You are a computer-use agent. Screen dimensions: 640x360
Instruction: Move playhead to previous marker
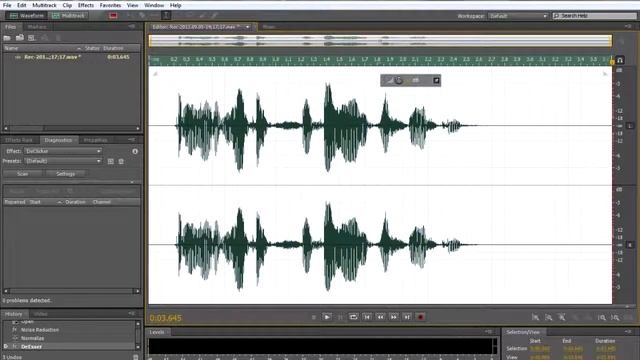(x=367, y=317)
